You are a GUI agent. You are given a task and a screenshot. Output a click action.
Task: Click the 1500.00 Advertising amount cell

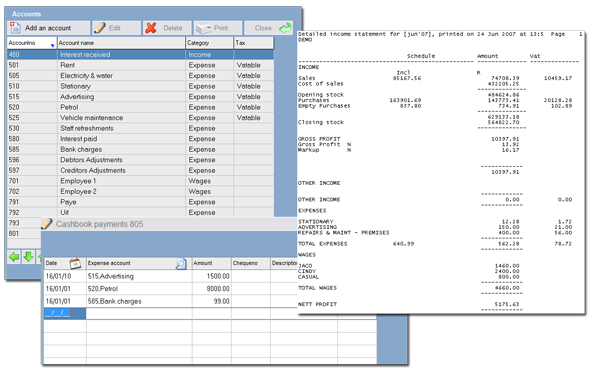point(212,276)
